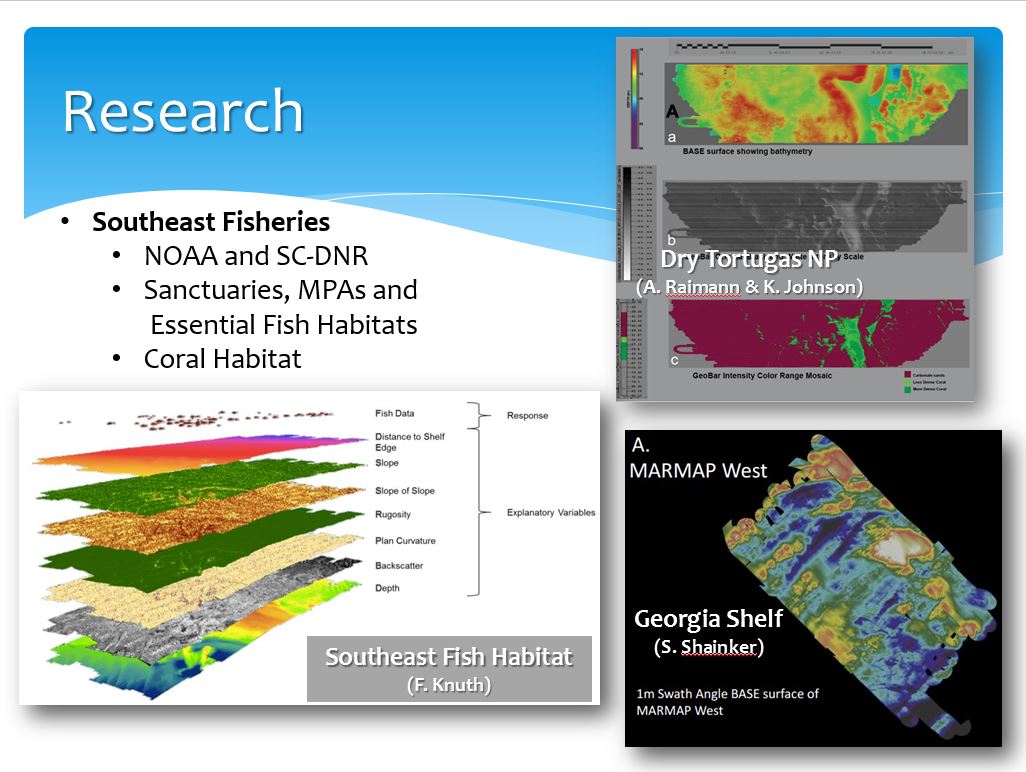Select the GeoBar Intensity Color Range Mosaic caption
Image resolution: width=1026 pixels, height=772 pixels.
click(x=761, y=376)
